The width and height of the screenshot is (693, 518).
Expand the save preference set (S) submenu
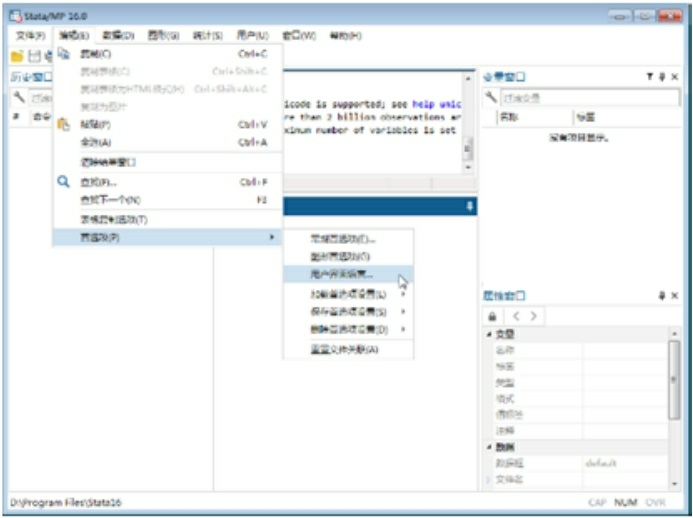348,312
